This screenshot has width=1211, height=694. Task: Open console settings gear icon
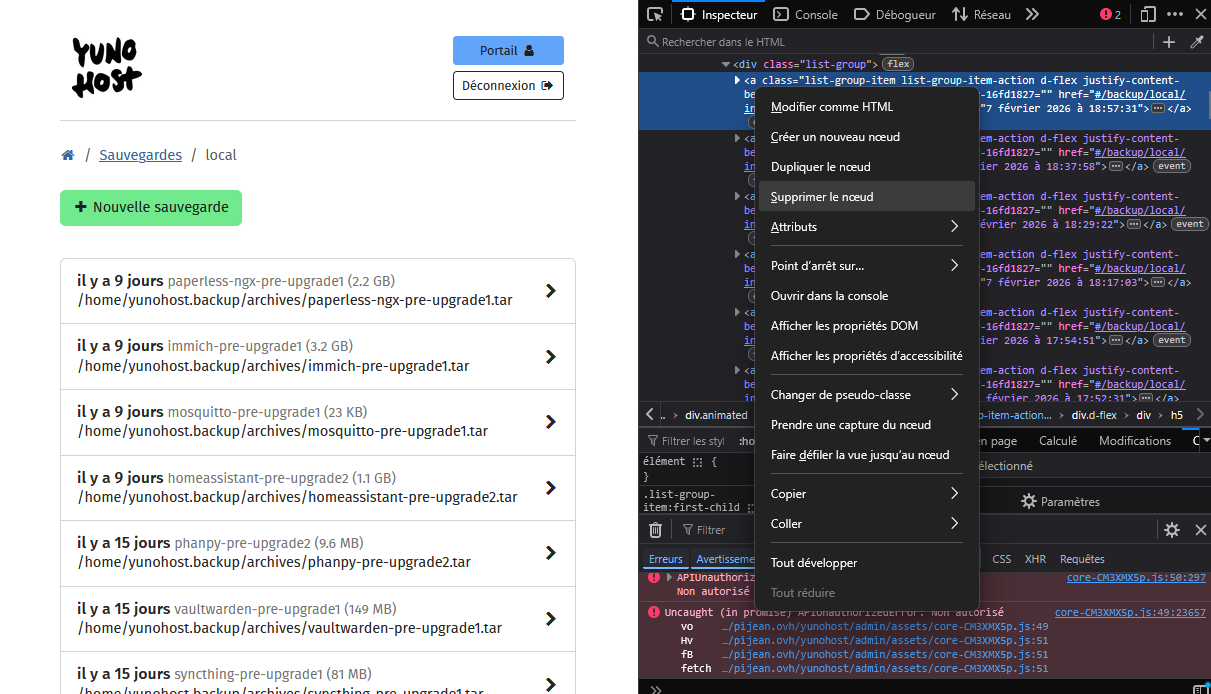tap(1172, 530)
